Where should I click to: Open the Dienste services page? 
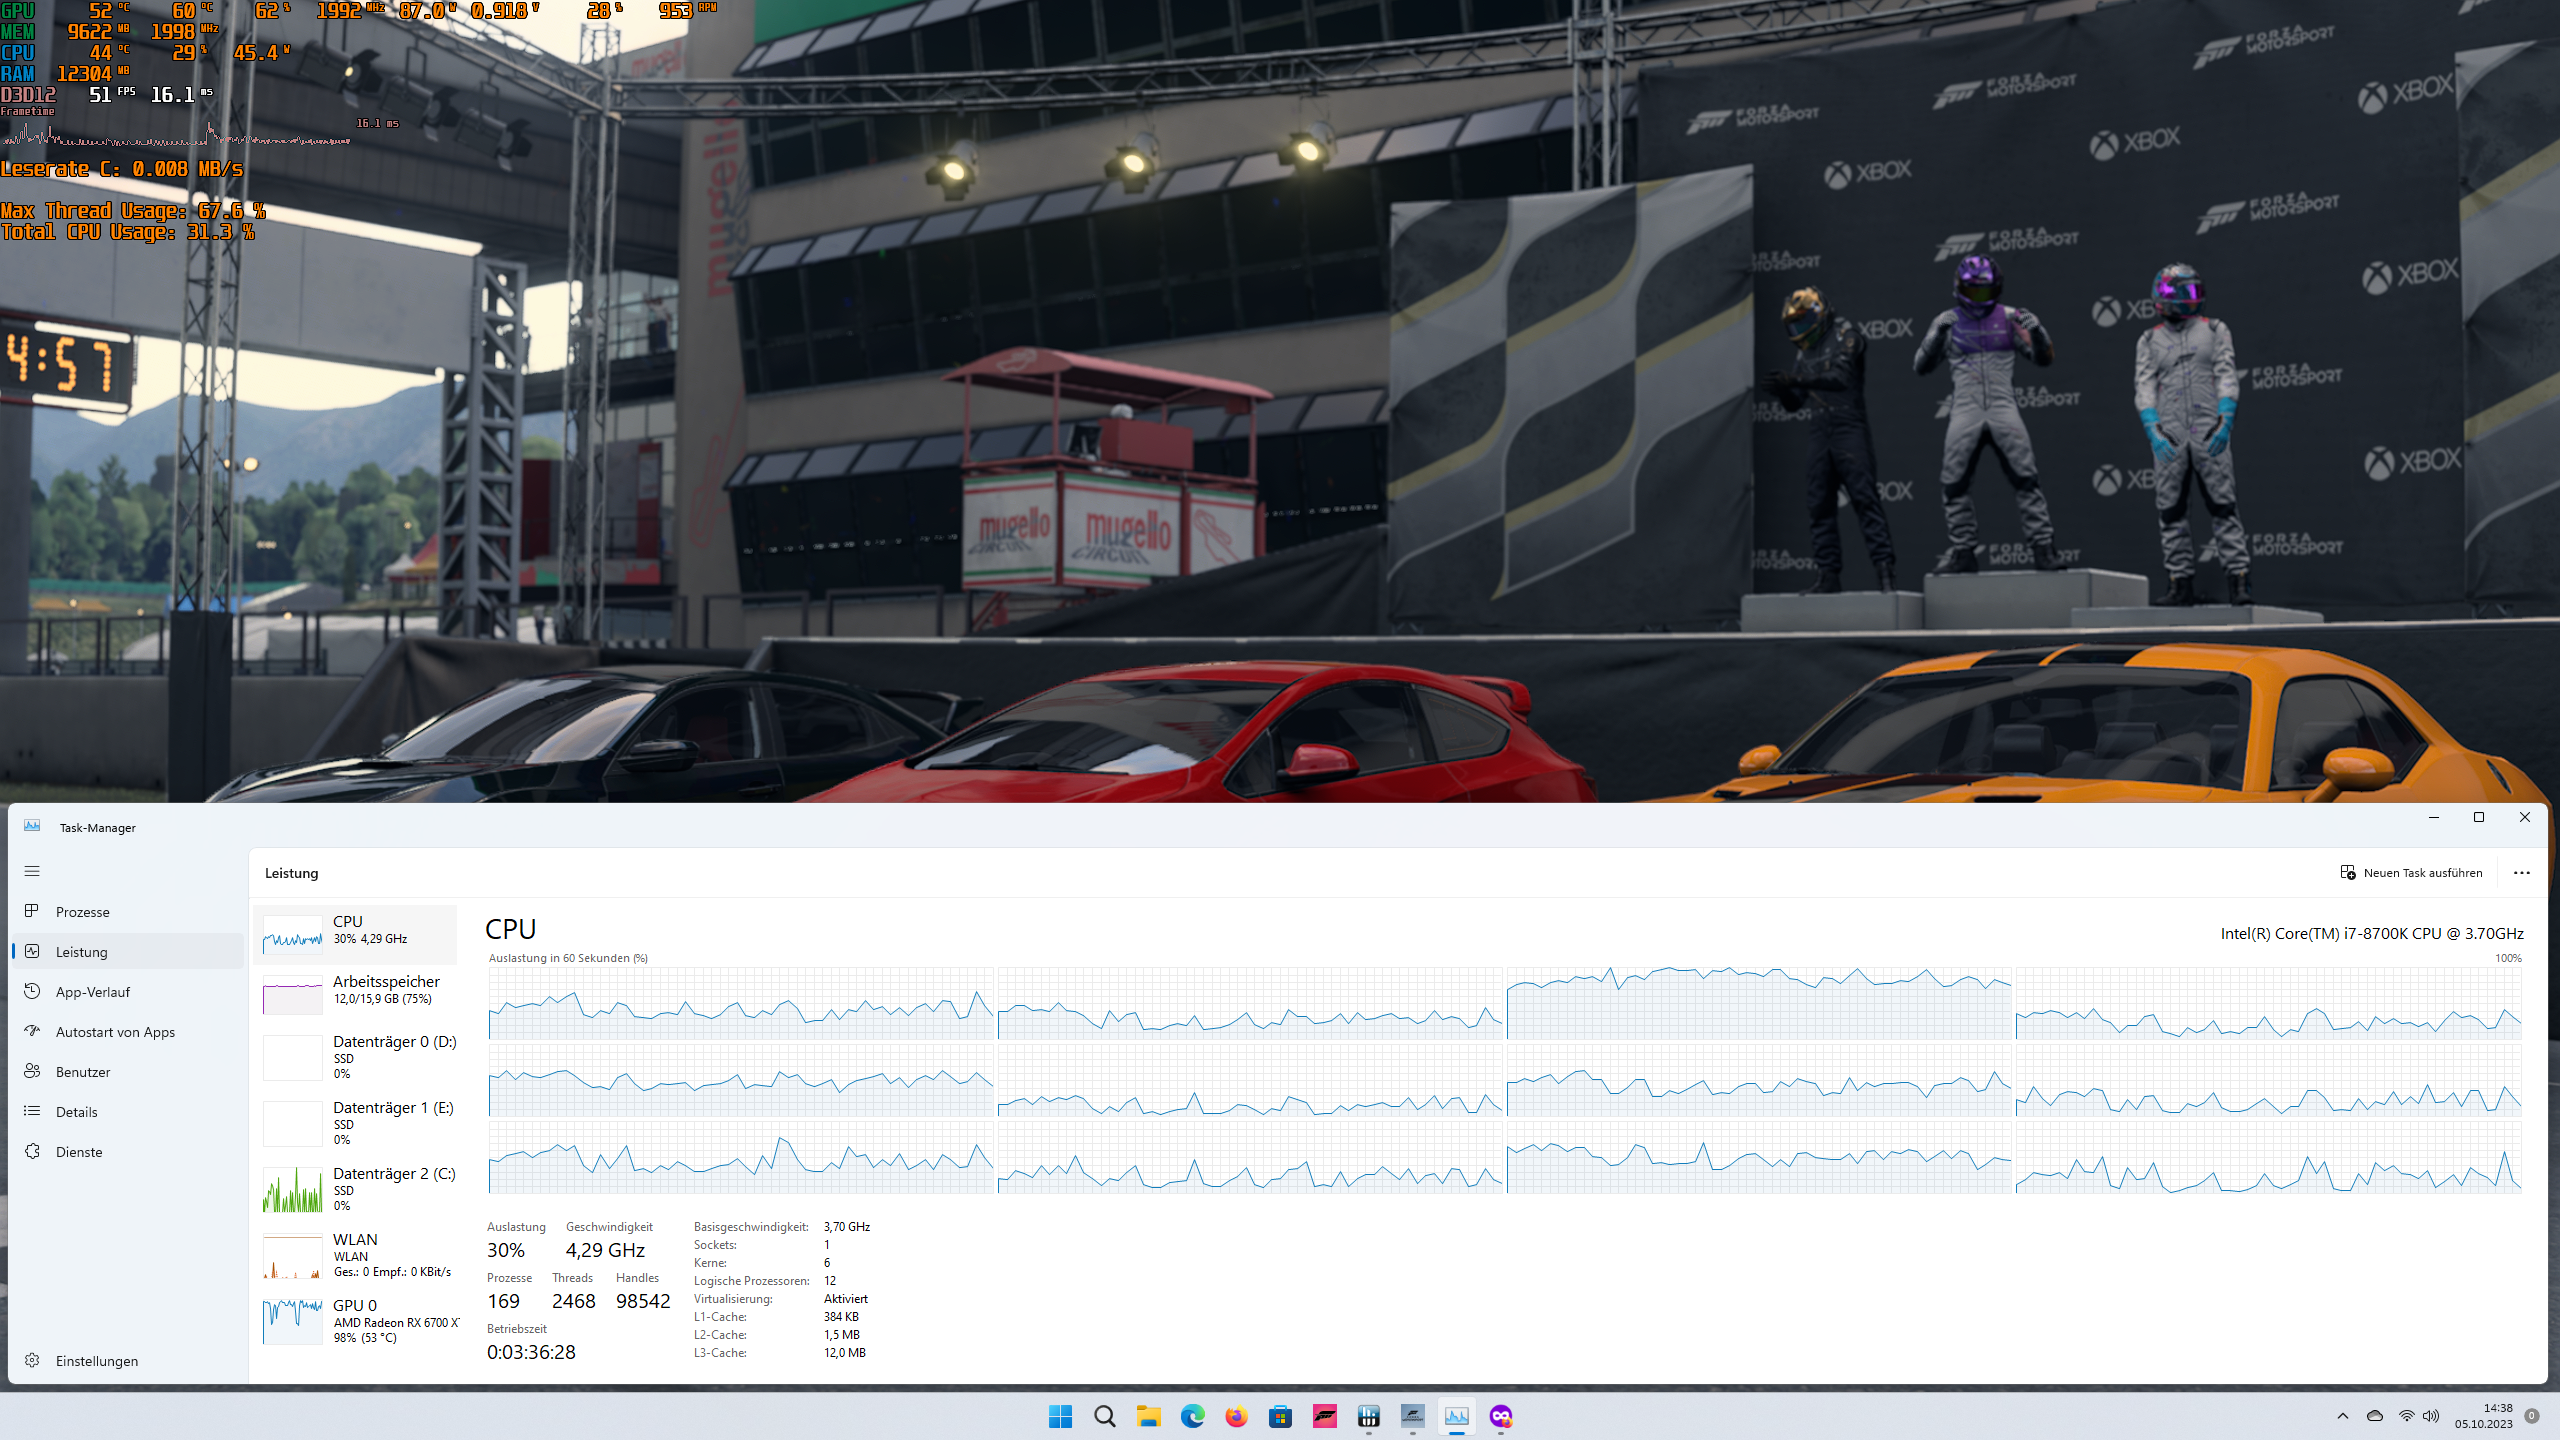pos(79,1152)
